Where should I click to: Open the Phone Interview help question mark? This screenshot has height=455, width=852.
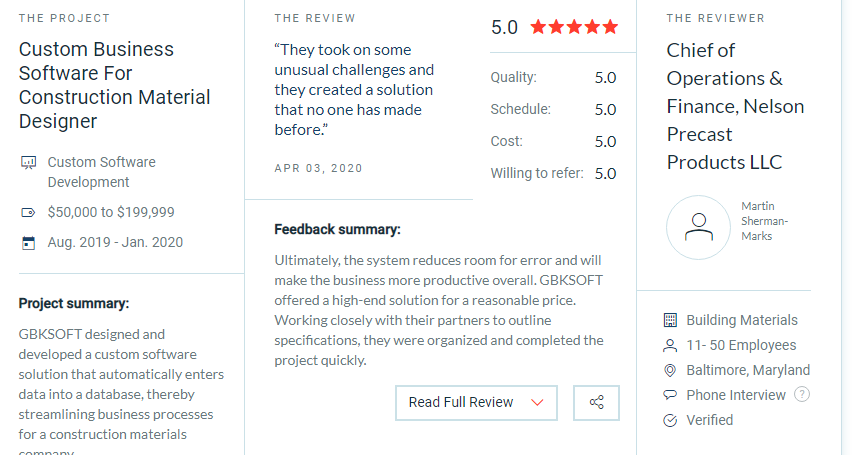(x=801, y=394)
